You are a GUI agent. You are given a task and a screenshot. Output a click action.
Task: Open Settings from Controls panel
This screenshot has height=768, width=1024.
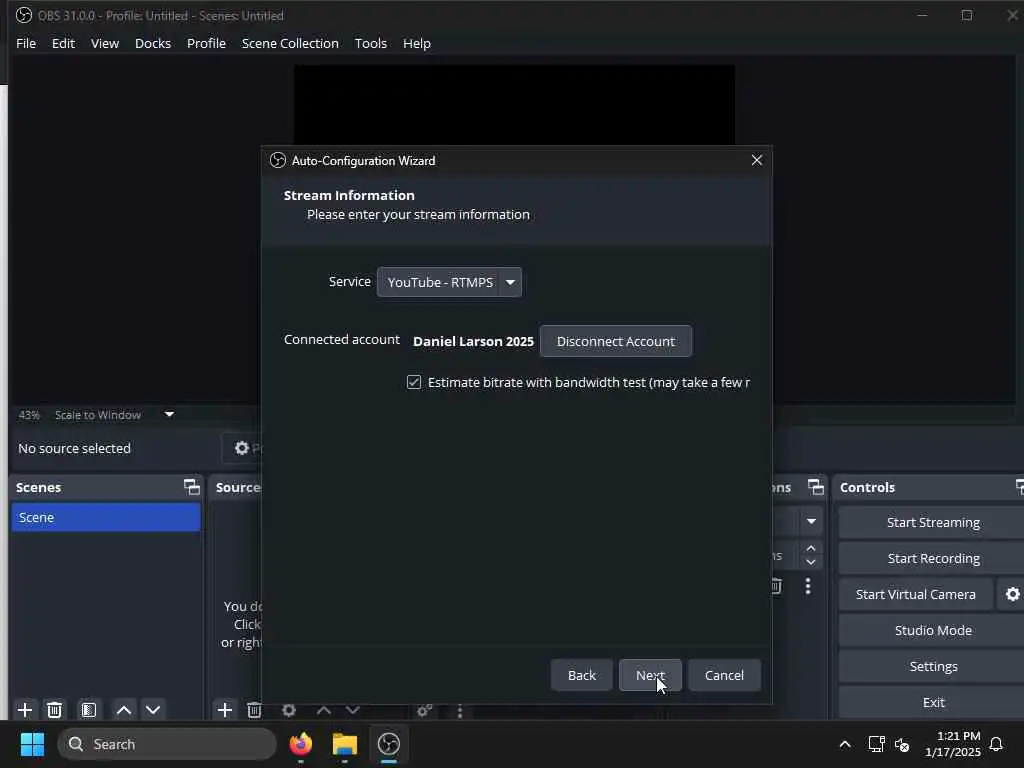pyautogui.click(x=933, y=666)
